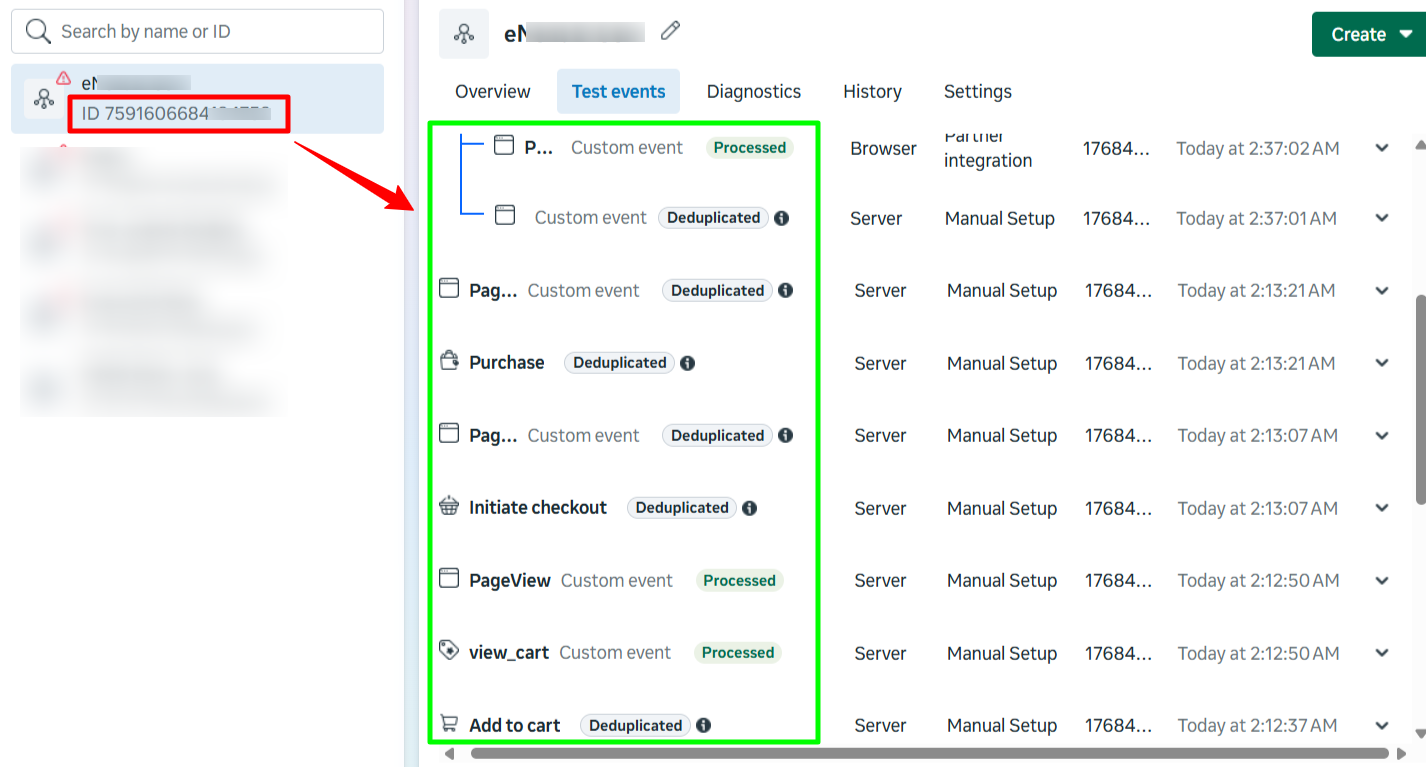Expand the Purchase event row

(x=1382, y=363)
